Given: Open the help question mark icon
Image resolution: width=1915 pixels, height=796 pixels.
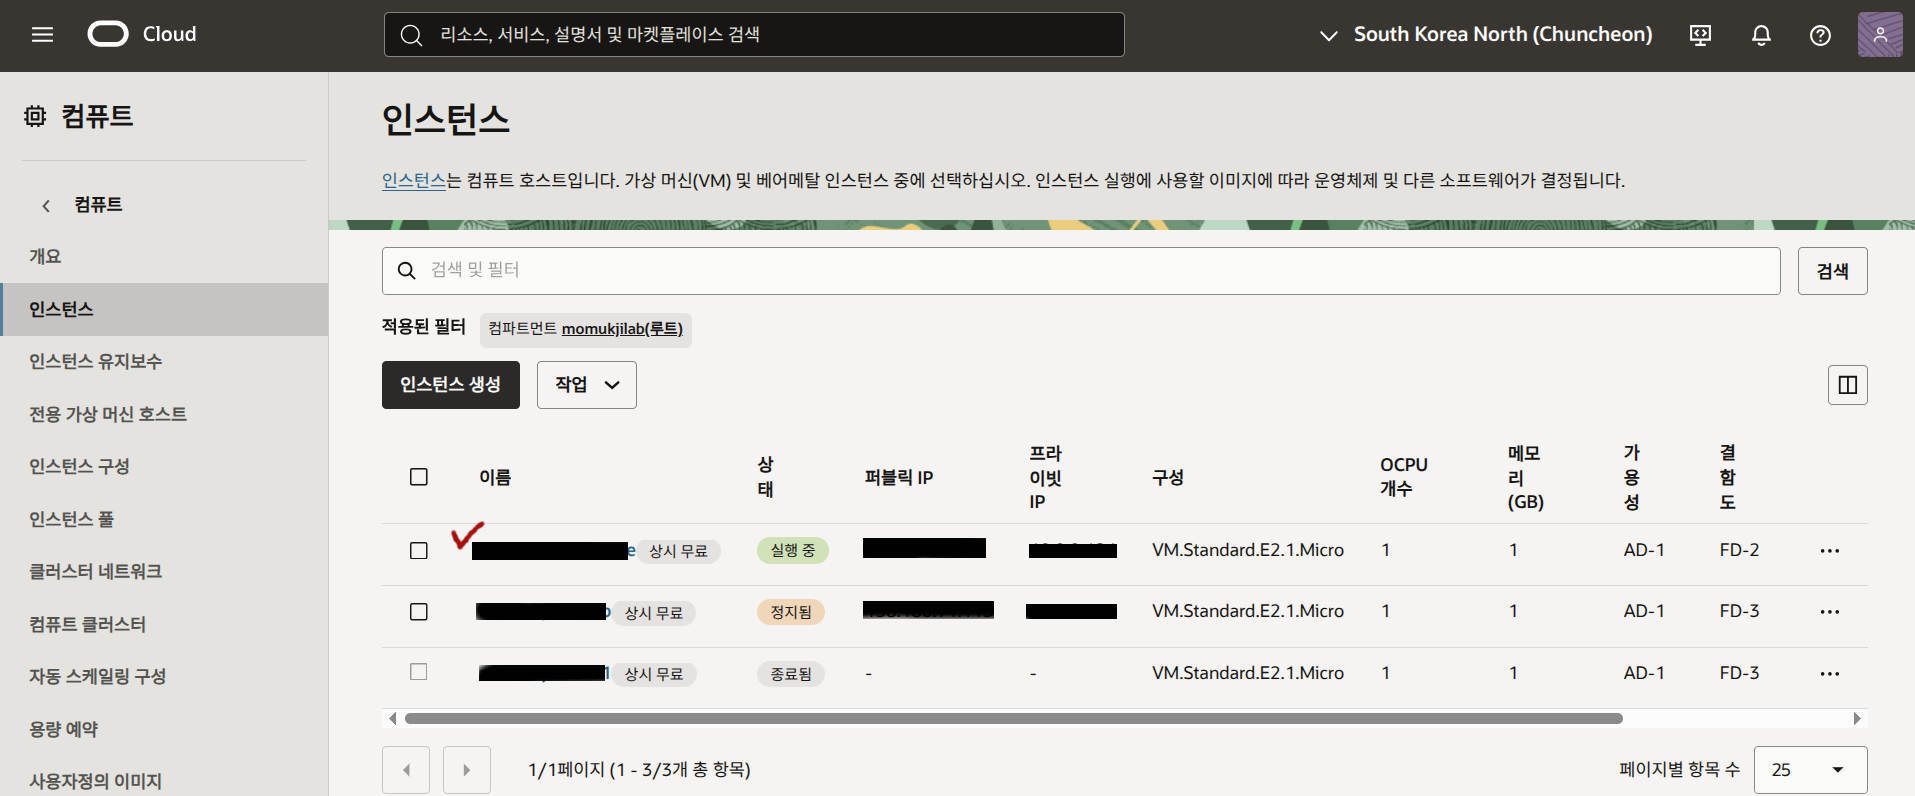Looking at the screenshot, I should tap(1820, 35).
